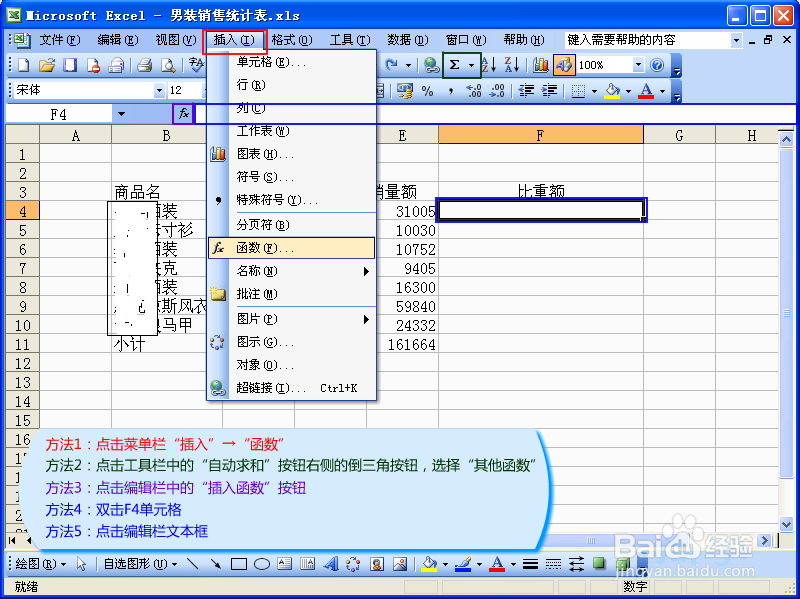The image size is (800, 599).
Task: Apply Percent style button
Action: 428,91
